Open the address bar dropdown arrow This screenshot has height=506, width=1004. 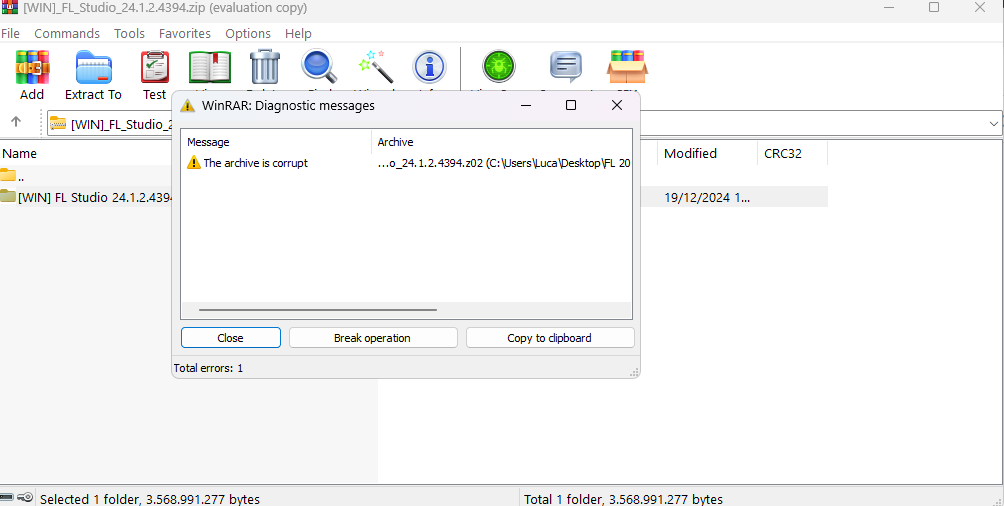(x=994, y=124)
